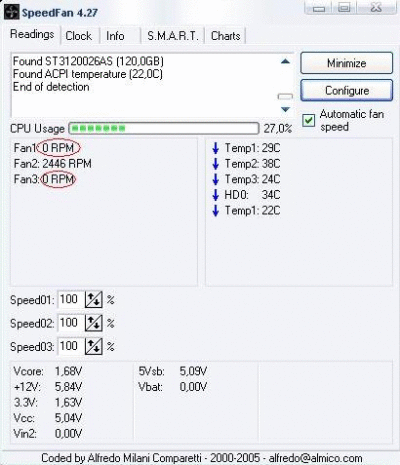The image size is (400, 465).
Task: Click the arrow icon next to Temp1: 22C
Action: pos(216,211)
